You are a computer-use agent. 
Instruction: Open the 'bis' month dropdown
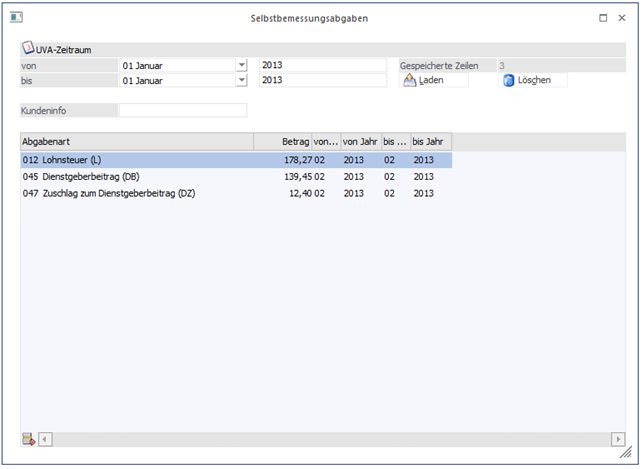(241, 80)
